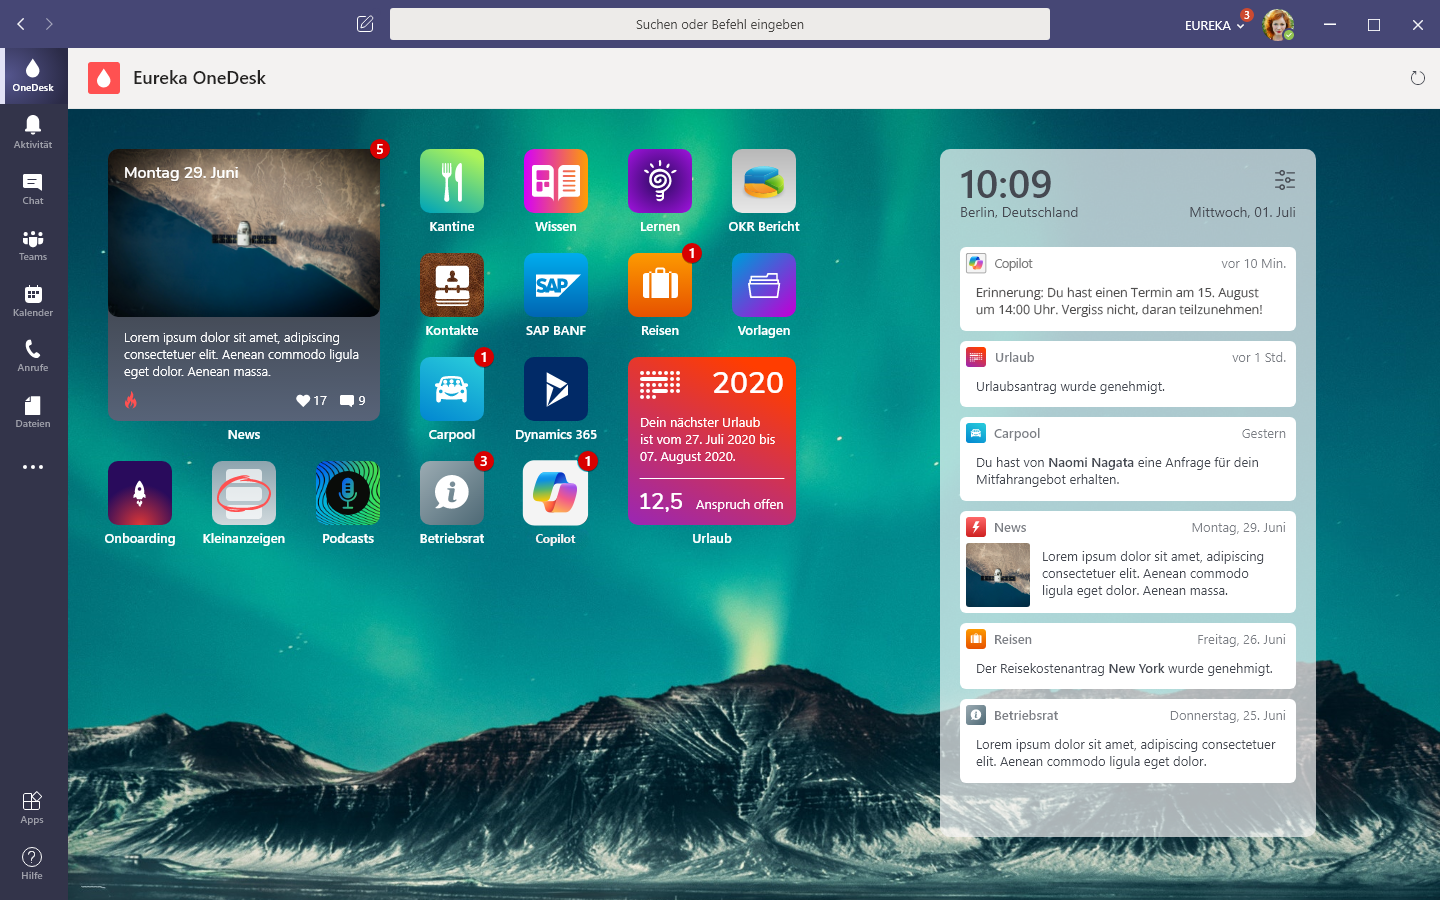Launch the SAP BANF app
Screen dimensions: 1440x900
point(556,285)
